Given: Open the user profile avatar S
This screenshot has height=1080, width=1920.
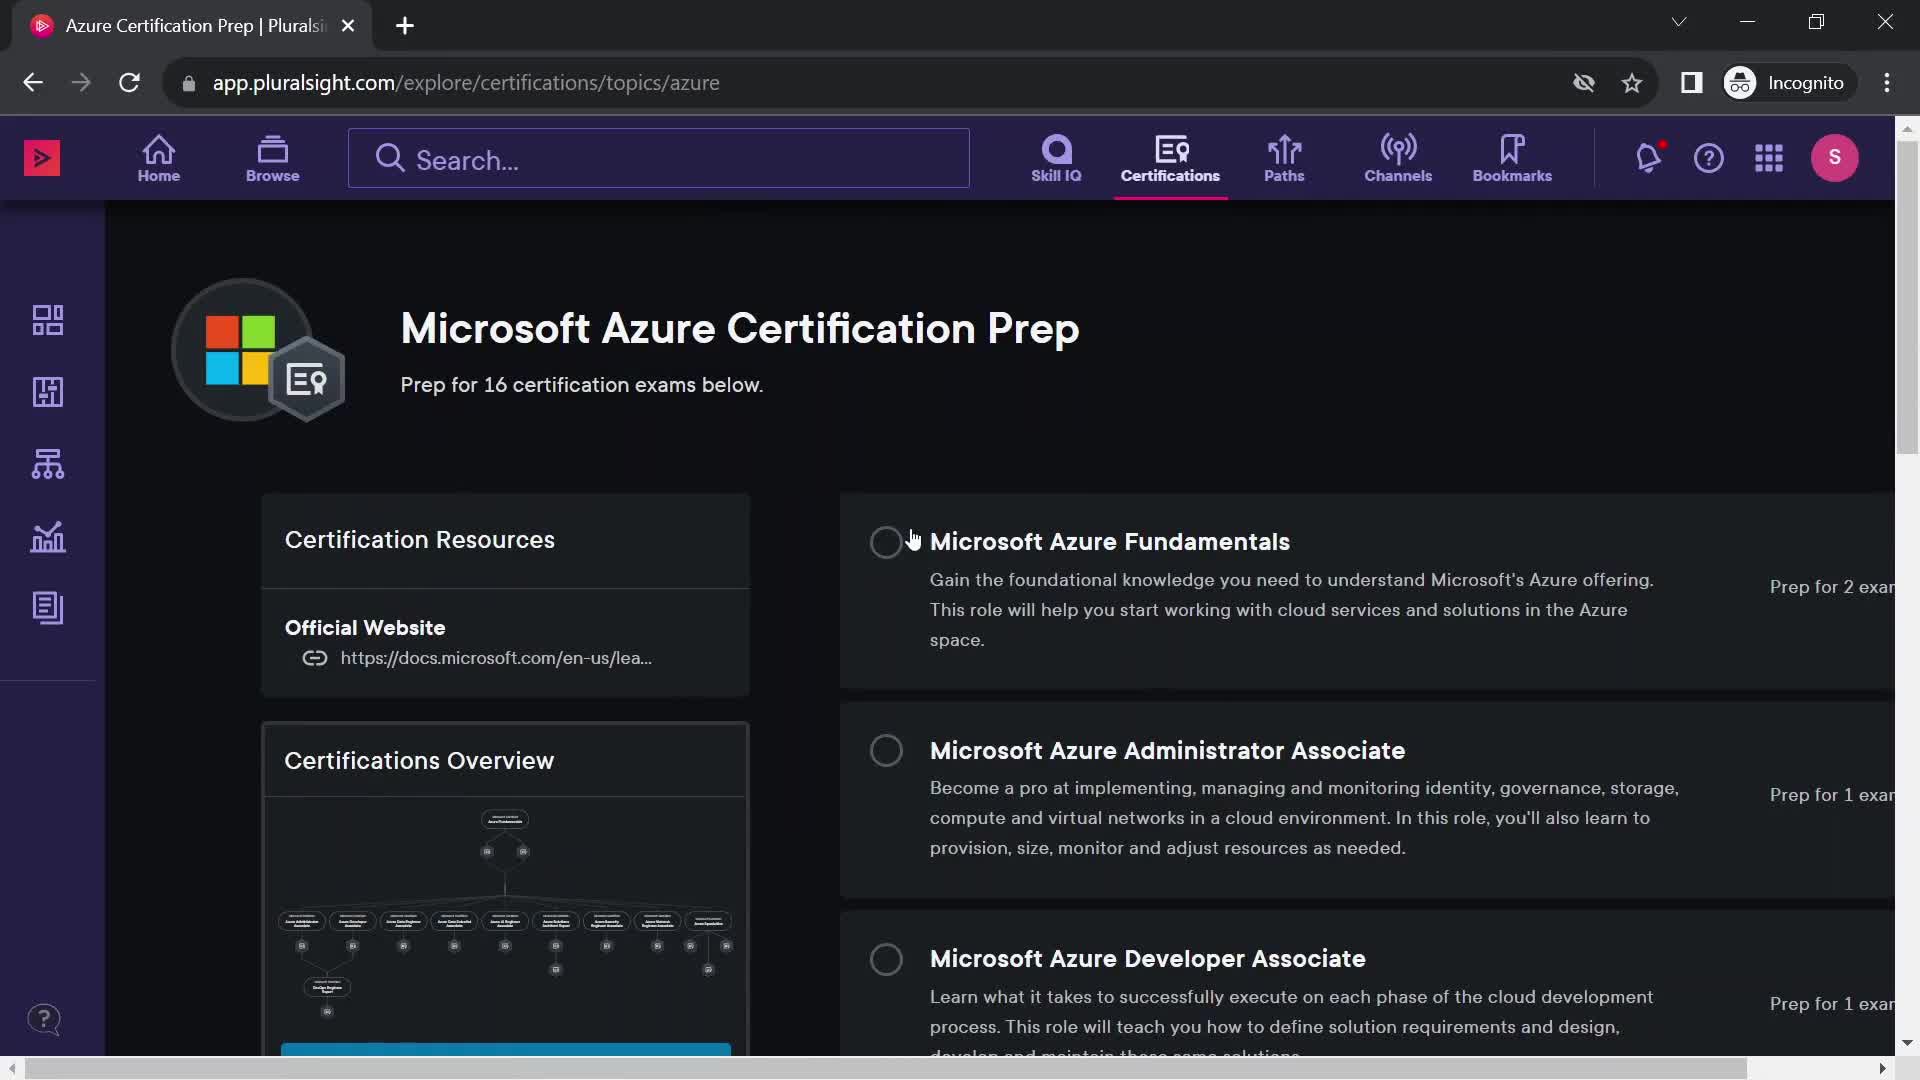Looking at the screenshot, I should [x=1835, y=157].
